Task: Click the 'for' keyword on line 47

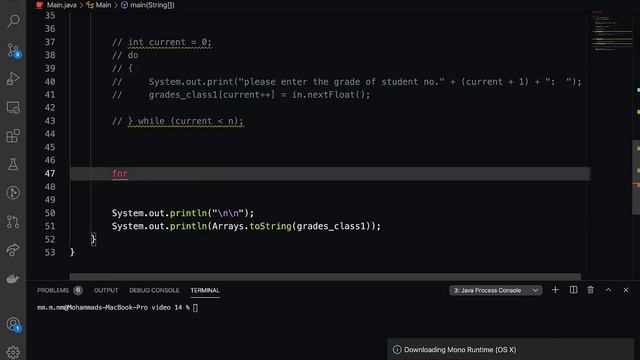Action: pyautogui.click(x=120, y=173)
